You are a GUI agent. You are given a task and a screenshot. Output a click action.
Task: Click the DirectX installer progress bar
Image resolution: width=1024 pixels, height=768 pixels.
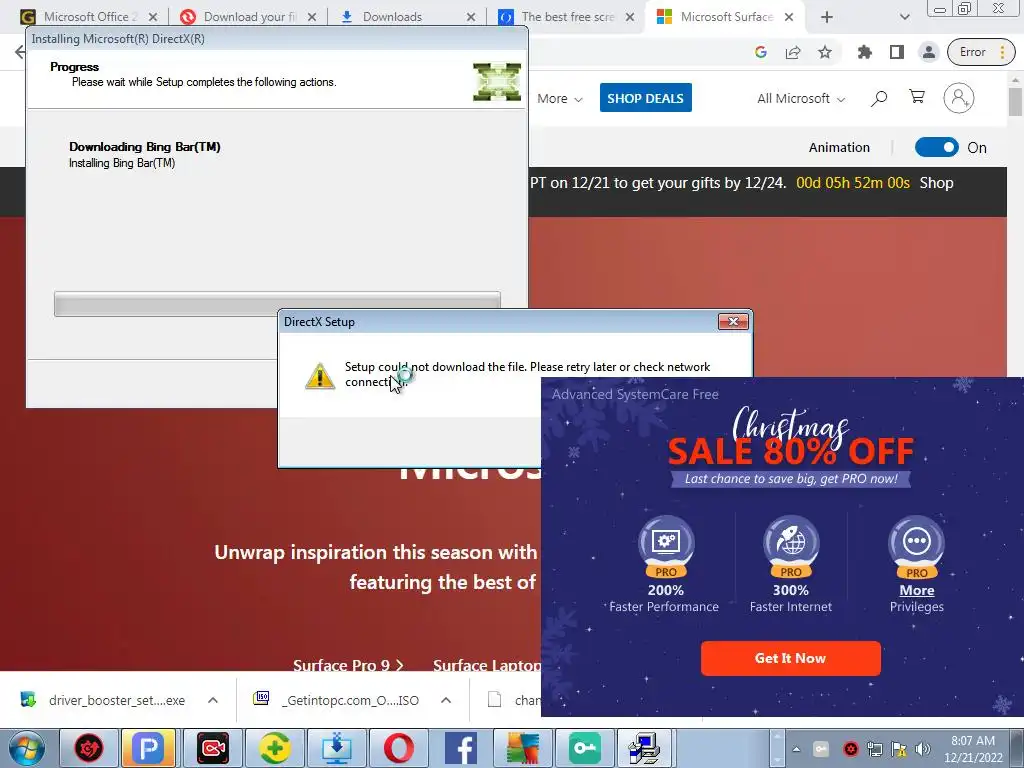277,304
